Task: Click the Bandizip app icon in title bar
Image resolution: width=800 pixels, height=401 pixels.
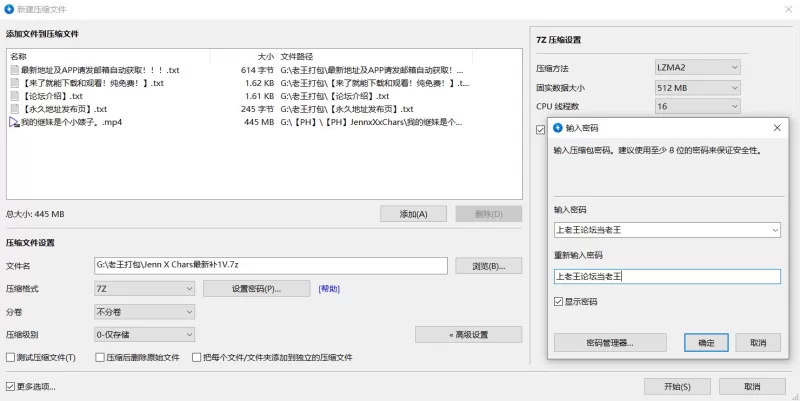Action: [x=9, y=9]
